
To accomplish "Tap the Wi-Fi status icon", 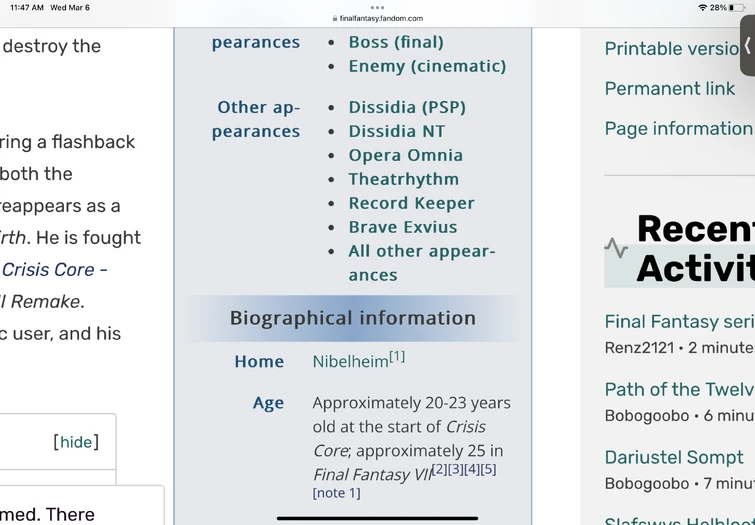I will [x=702, y=7].
